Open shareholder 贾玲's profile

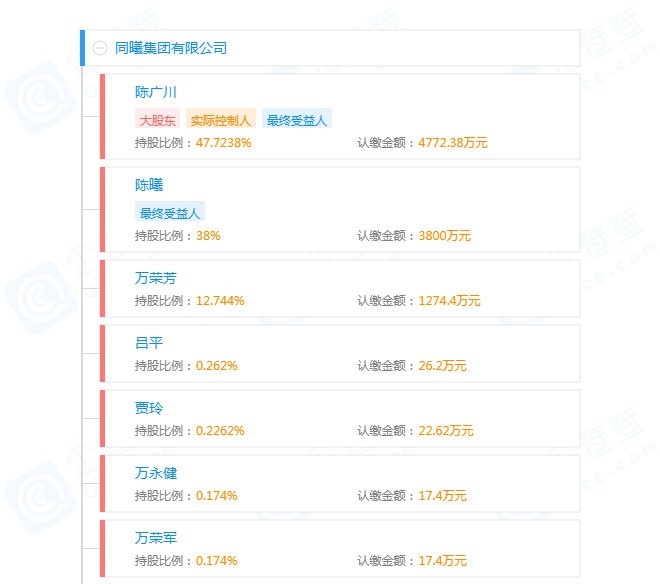(149, 408)
